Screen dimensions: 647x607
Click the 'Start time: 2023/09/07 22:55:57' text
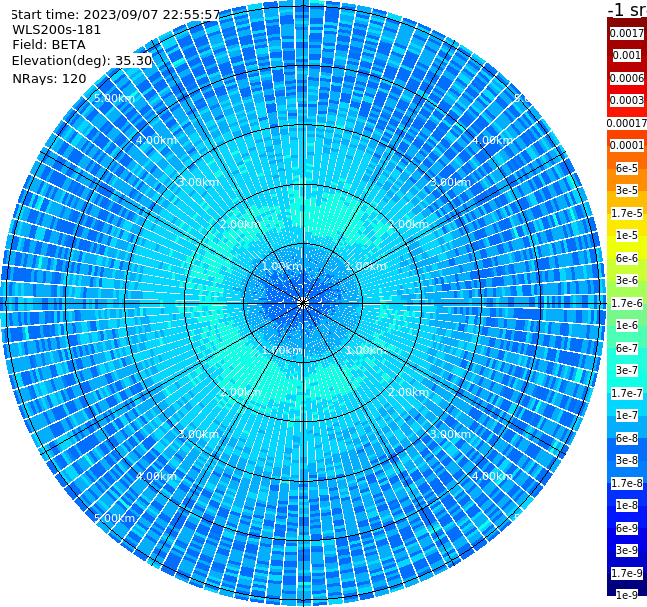(x=115, y=14)
